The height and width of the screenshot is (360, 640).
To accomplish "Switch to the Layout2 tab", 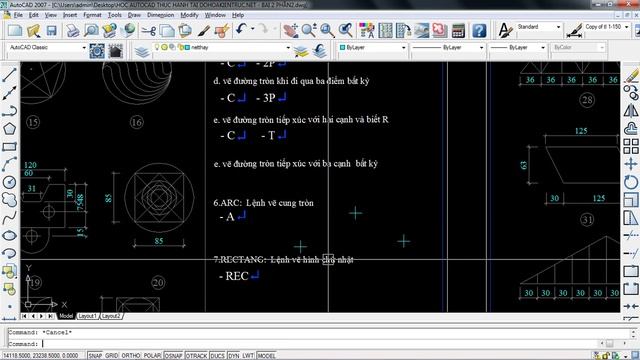I will pyautogui.click(x=111, y=316).
